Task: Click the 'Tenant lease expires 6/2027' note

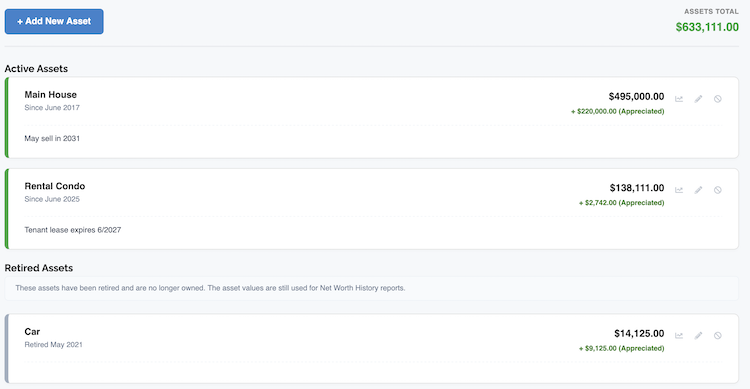Action: tap(73, 230)
